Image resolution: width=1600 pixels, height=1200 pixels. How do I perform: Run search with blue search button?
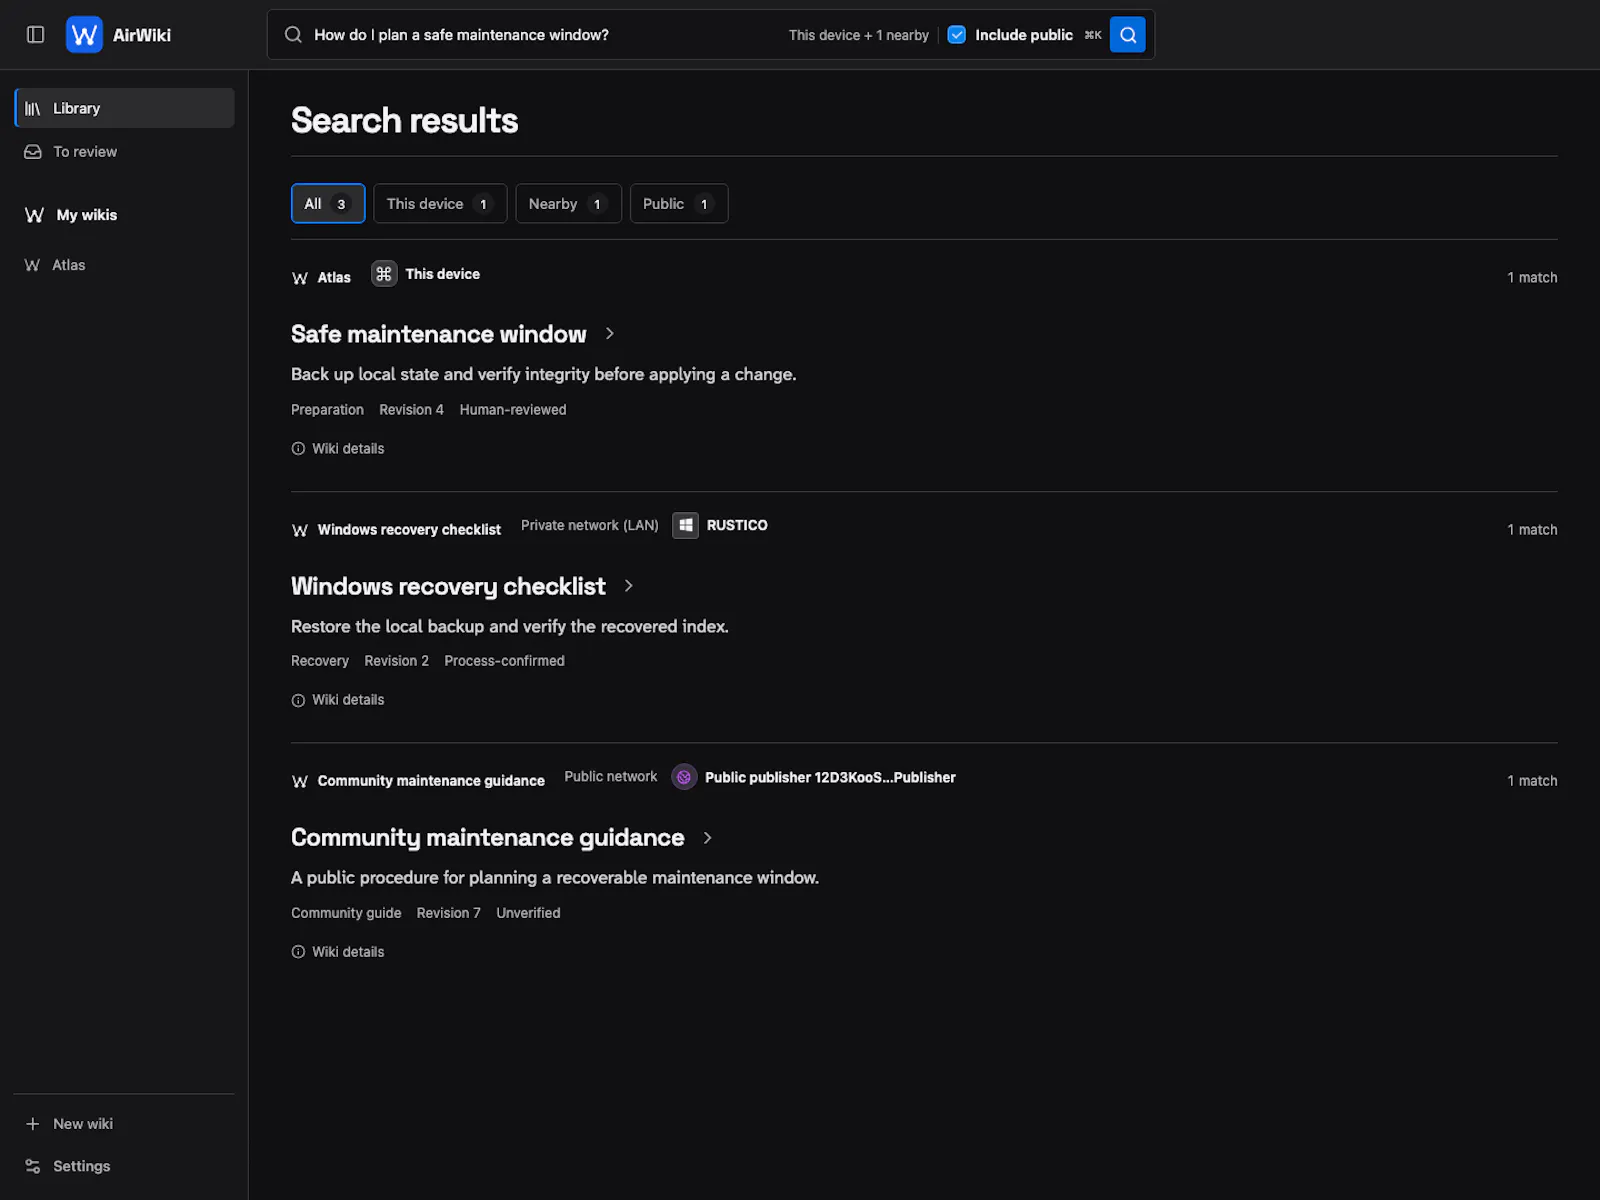[1127, 35]
